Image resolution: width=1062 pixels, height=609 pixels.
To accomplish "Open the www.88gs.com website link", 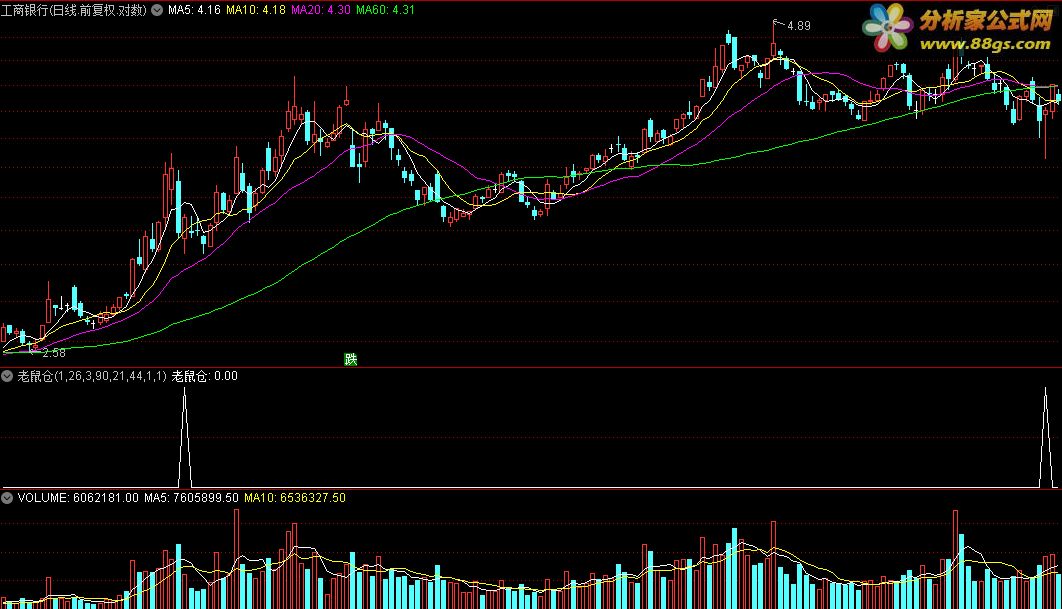I will (985, 44).
